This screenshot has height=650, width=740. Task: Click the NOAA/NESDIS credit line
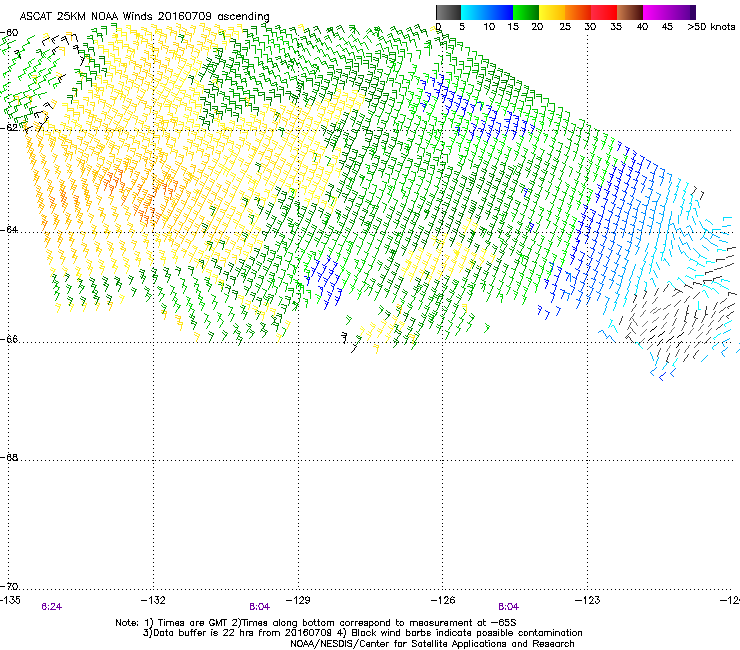(x=432, y=644)
